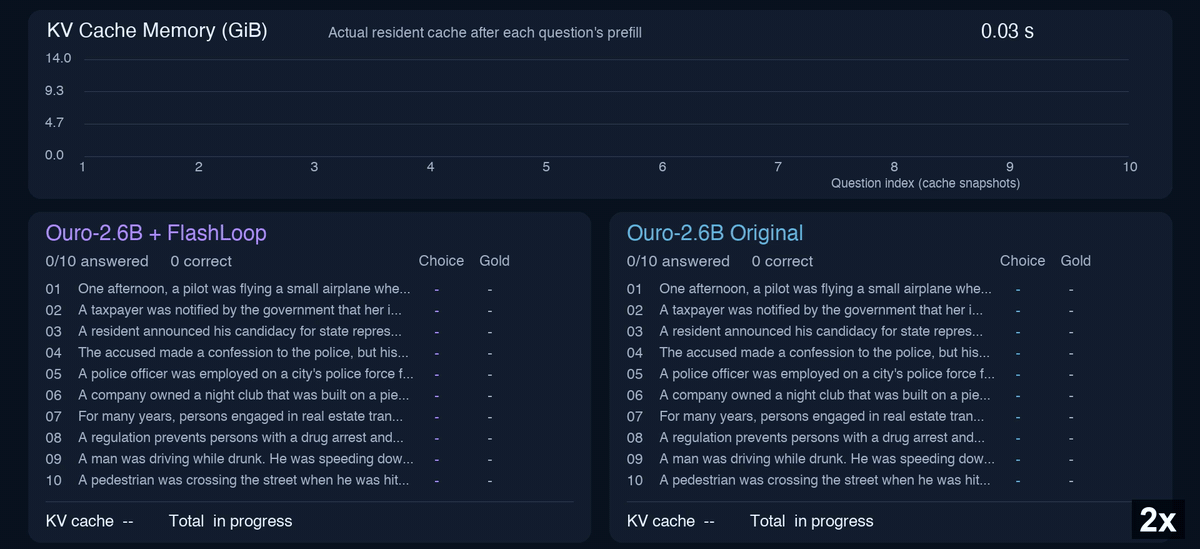The height and width of the screenshot is (549, 1200).
Task: Click the Ouro-2.6B + FlashLoop heading
Action: point(156,233)
